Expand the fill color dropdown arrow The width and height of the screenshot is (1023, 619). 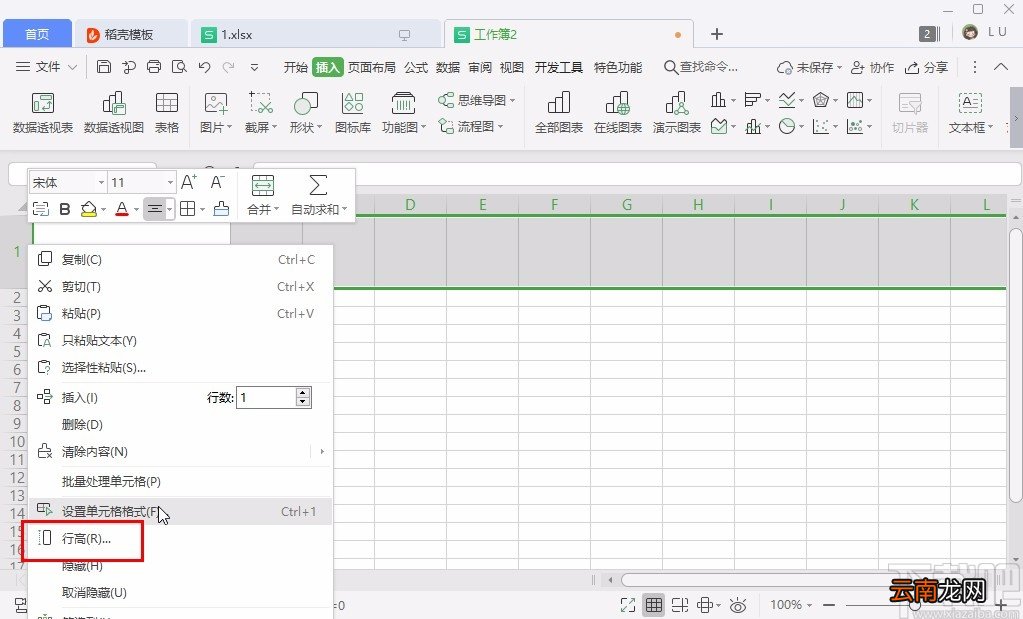[104, 209]
